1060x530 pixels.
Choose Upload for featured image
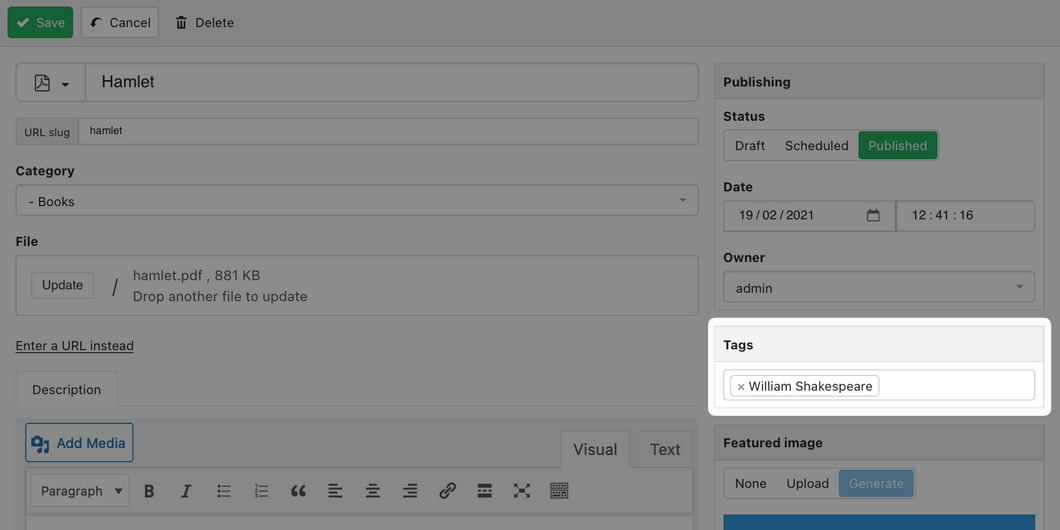pos(807,483)
